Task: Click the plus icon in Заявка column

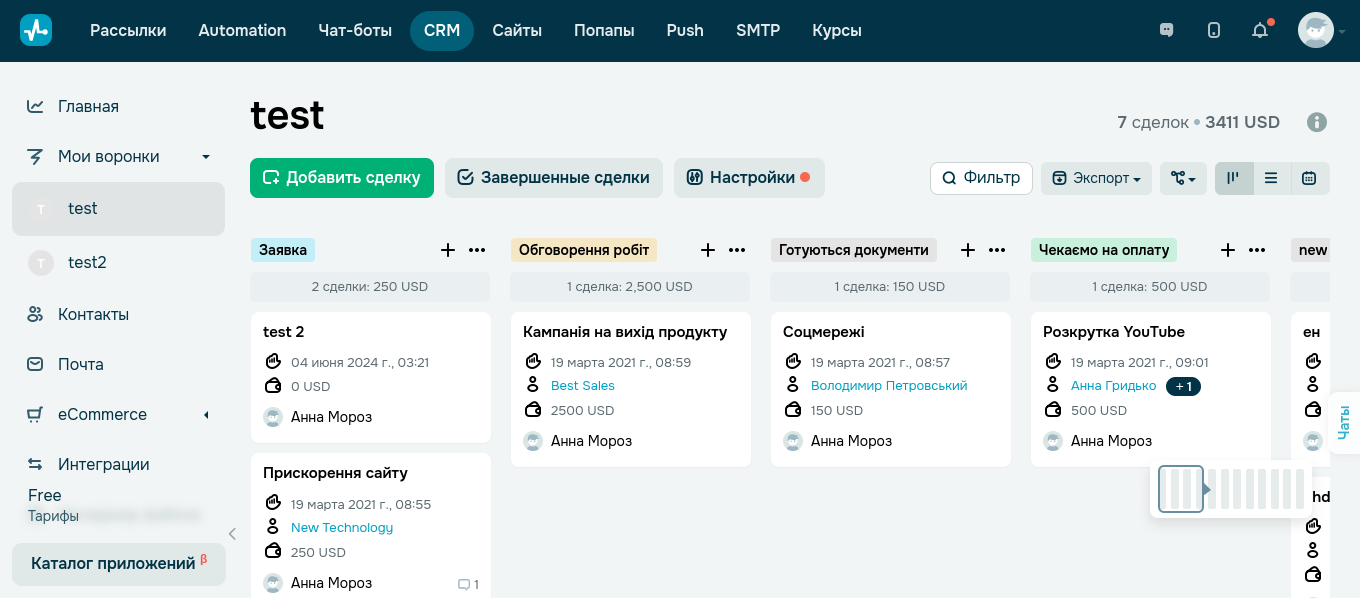Action: (448, 250)
